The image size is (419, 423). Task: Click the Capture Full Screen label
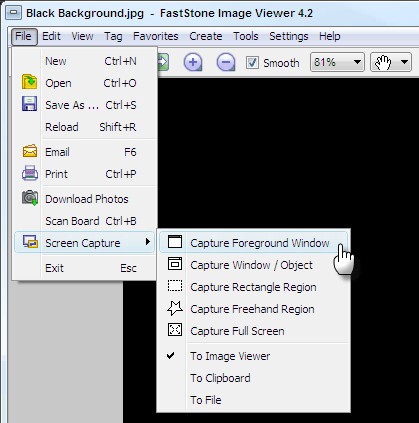coord(237,331)
